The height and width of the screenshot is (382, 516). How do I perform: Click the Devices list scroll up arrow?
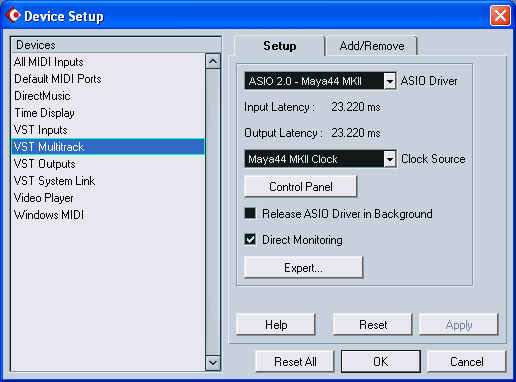click(213, 61)
